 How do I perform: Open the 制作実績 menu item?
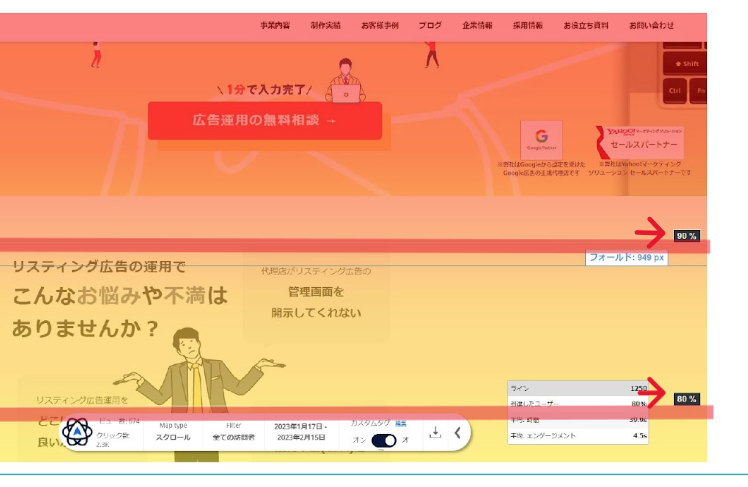point(325,25)
